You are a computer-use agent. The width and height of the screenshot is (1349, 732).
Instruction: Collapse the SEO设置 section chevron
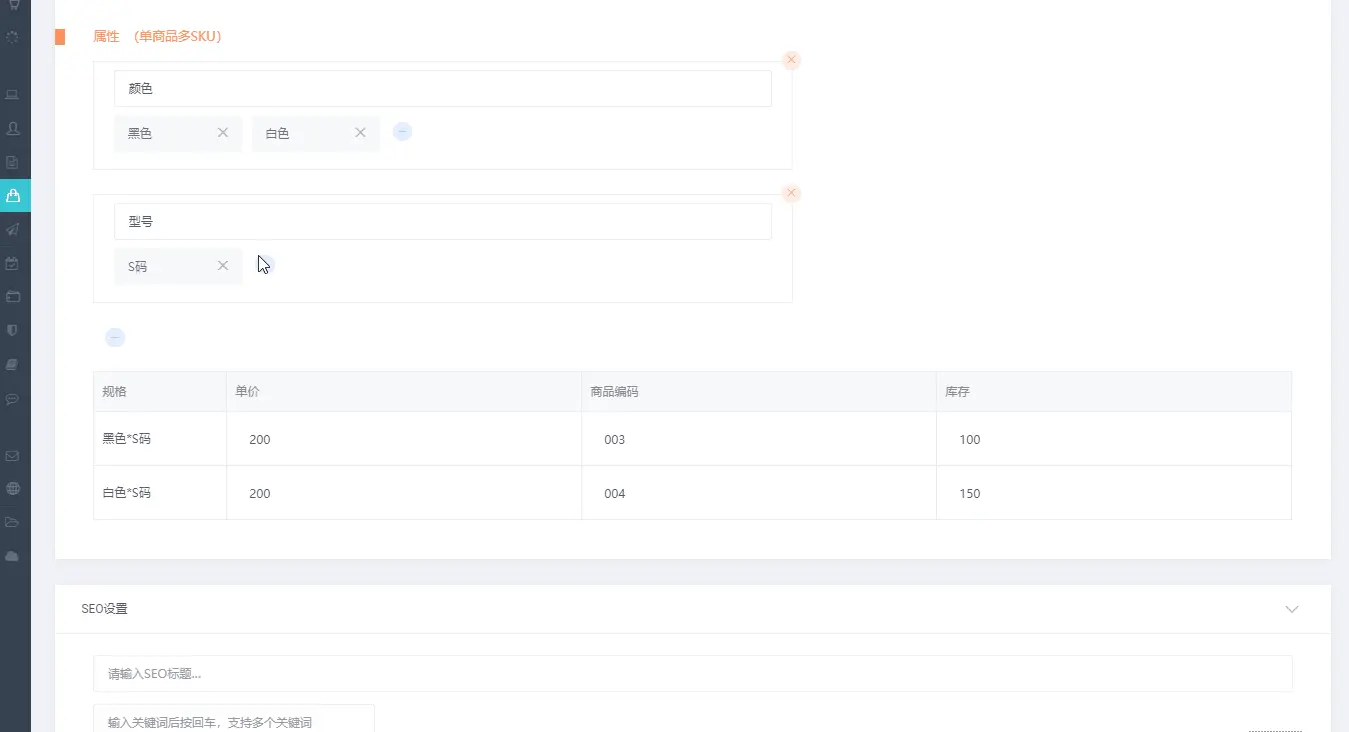(x=1292, y=609)
